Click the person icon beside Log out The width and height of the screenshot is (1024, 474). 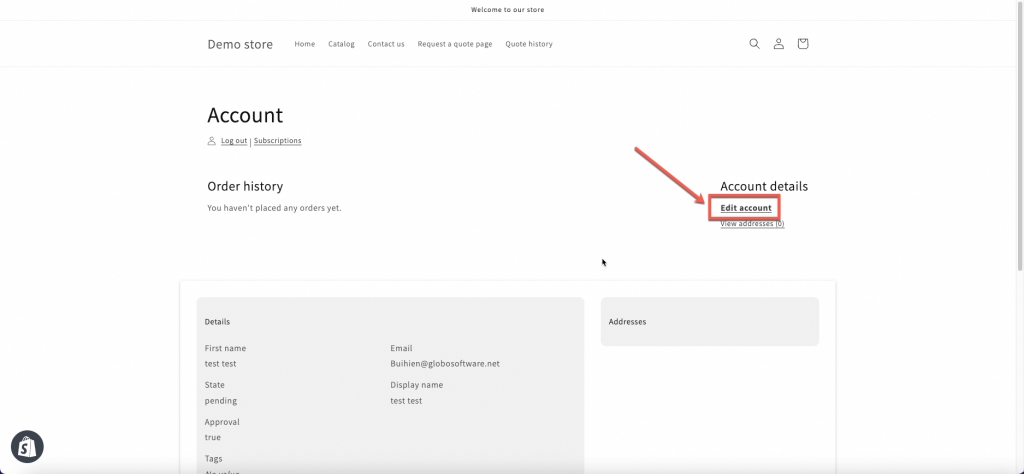211,141
